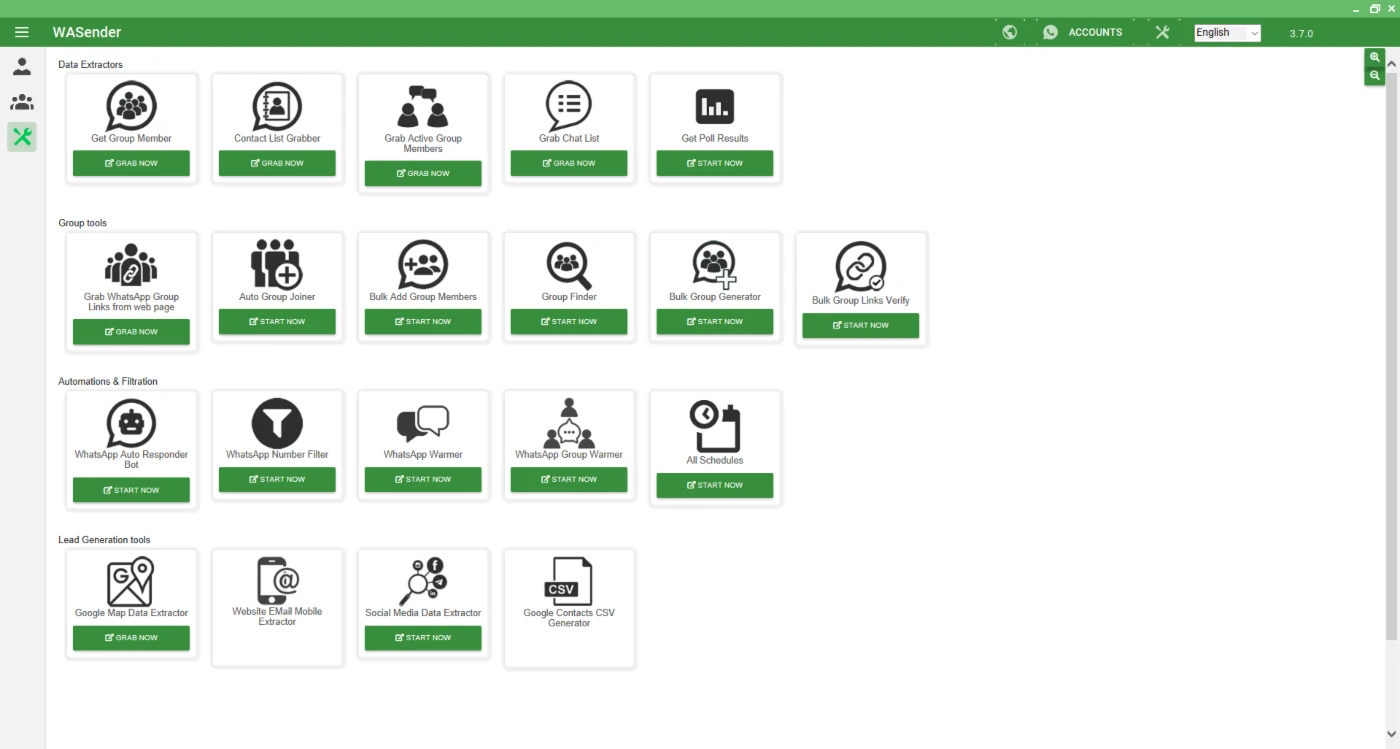The image size is (1400, 749).
Task: Start now under Bulk Group Links Verify
Action: [x=861, y=325]
